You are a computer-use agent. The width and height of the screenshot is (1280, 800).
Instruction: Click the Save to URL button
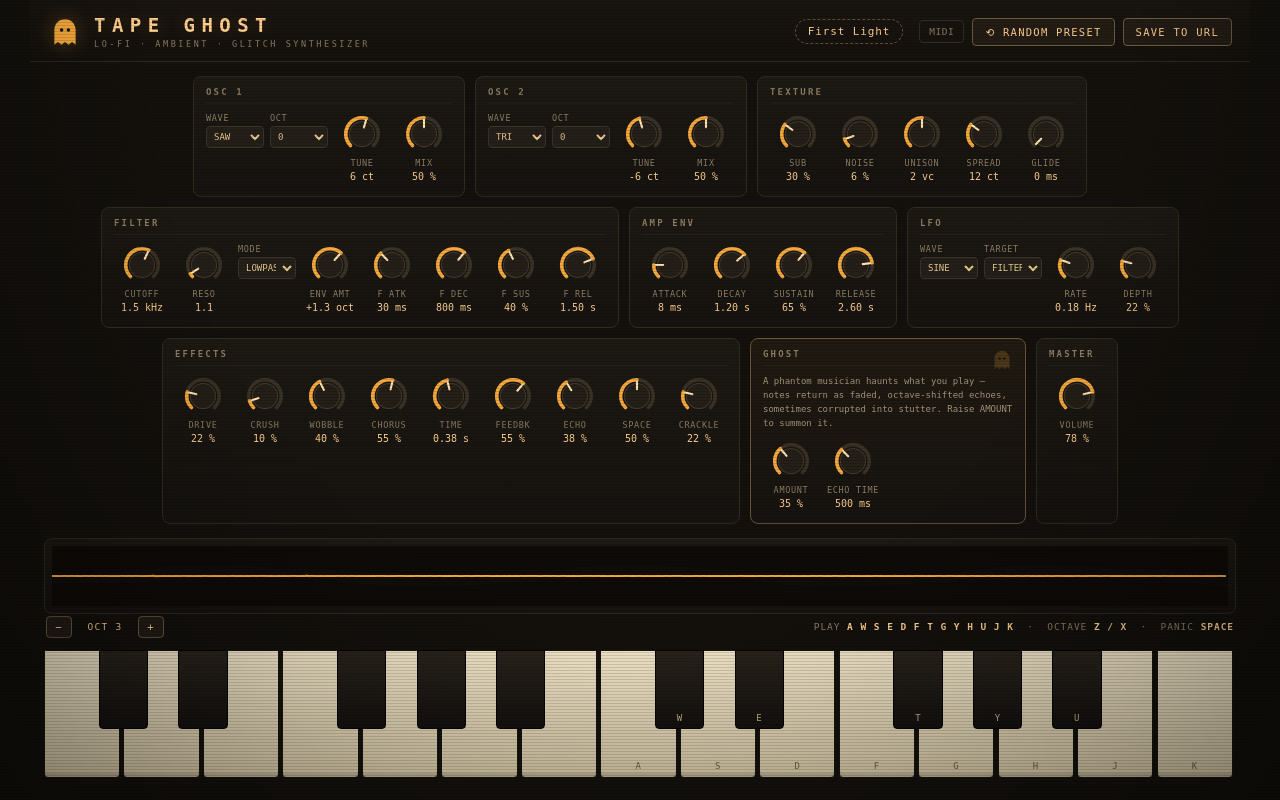click(x=1177, y=32)
